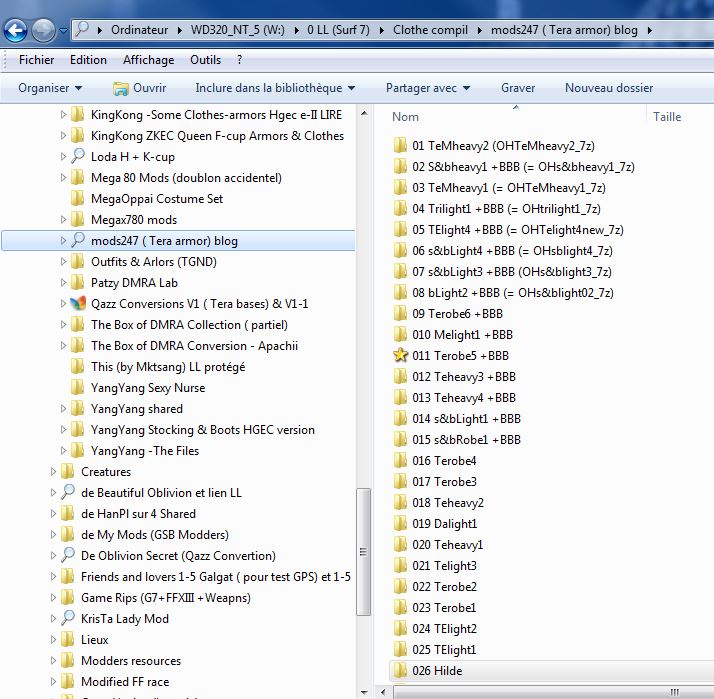
Task: Expand the Creatures tree folder
Action: tap(53, 472)
